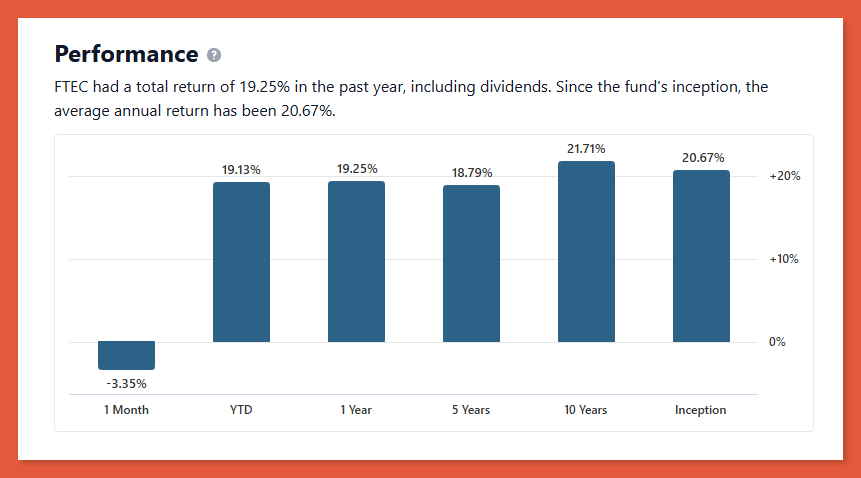
Task: Click the 18.79% value label
Action: pyautogui.click(x=471, y=173)
